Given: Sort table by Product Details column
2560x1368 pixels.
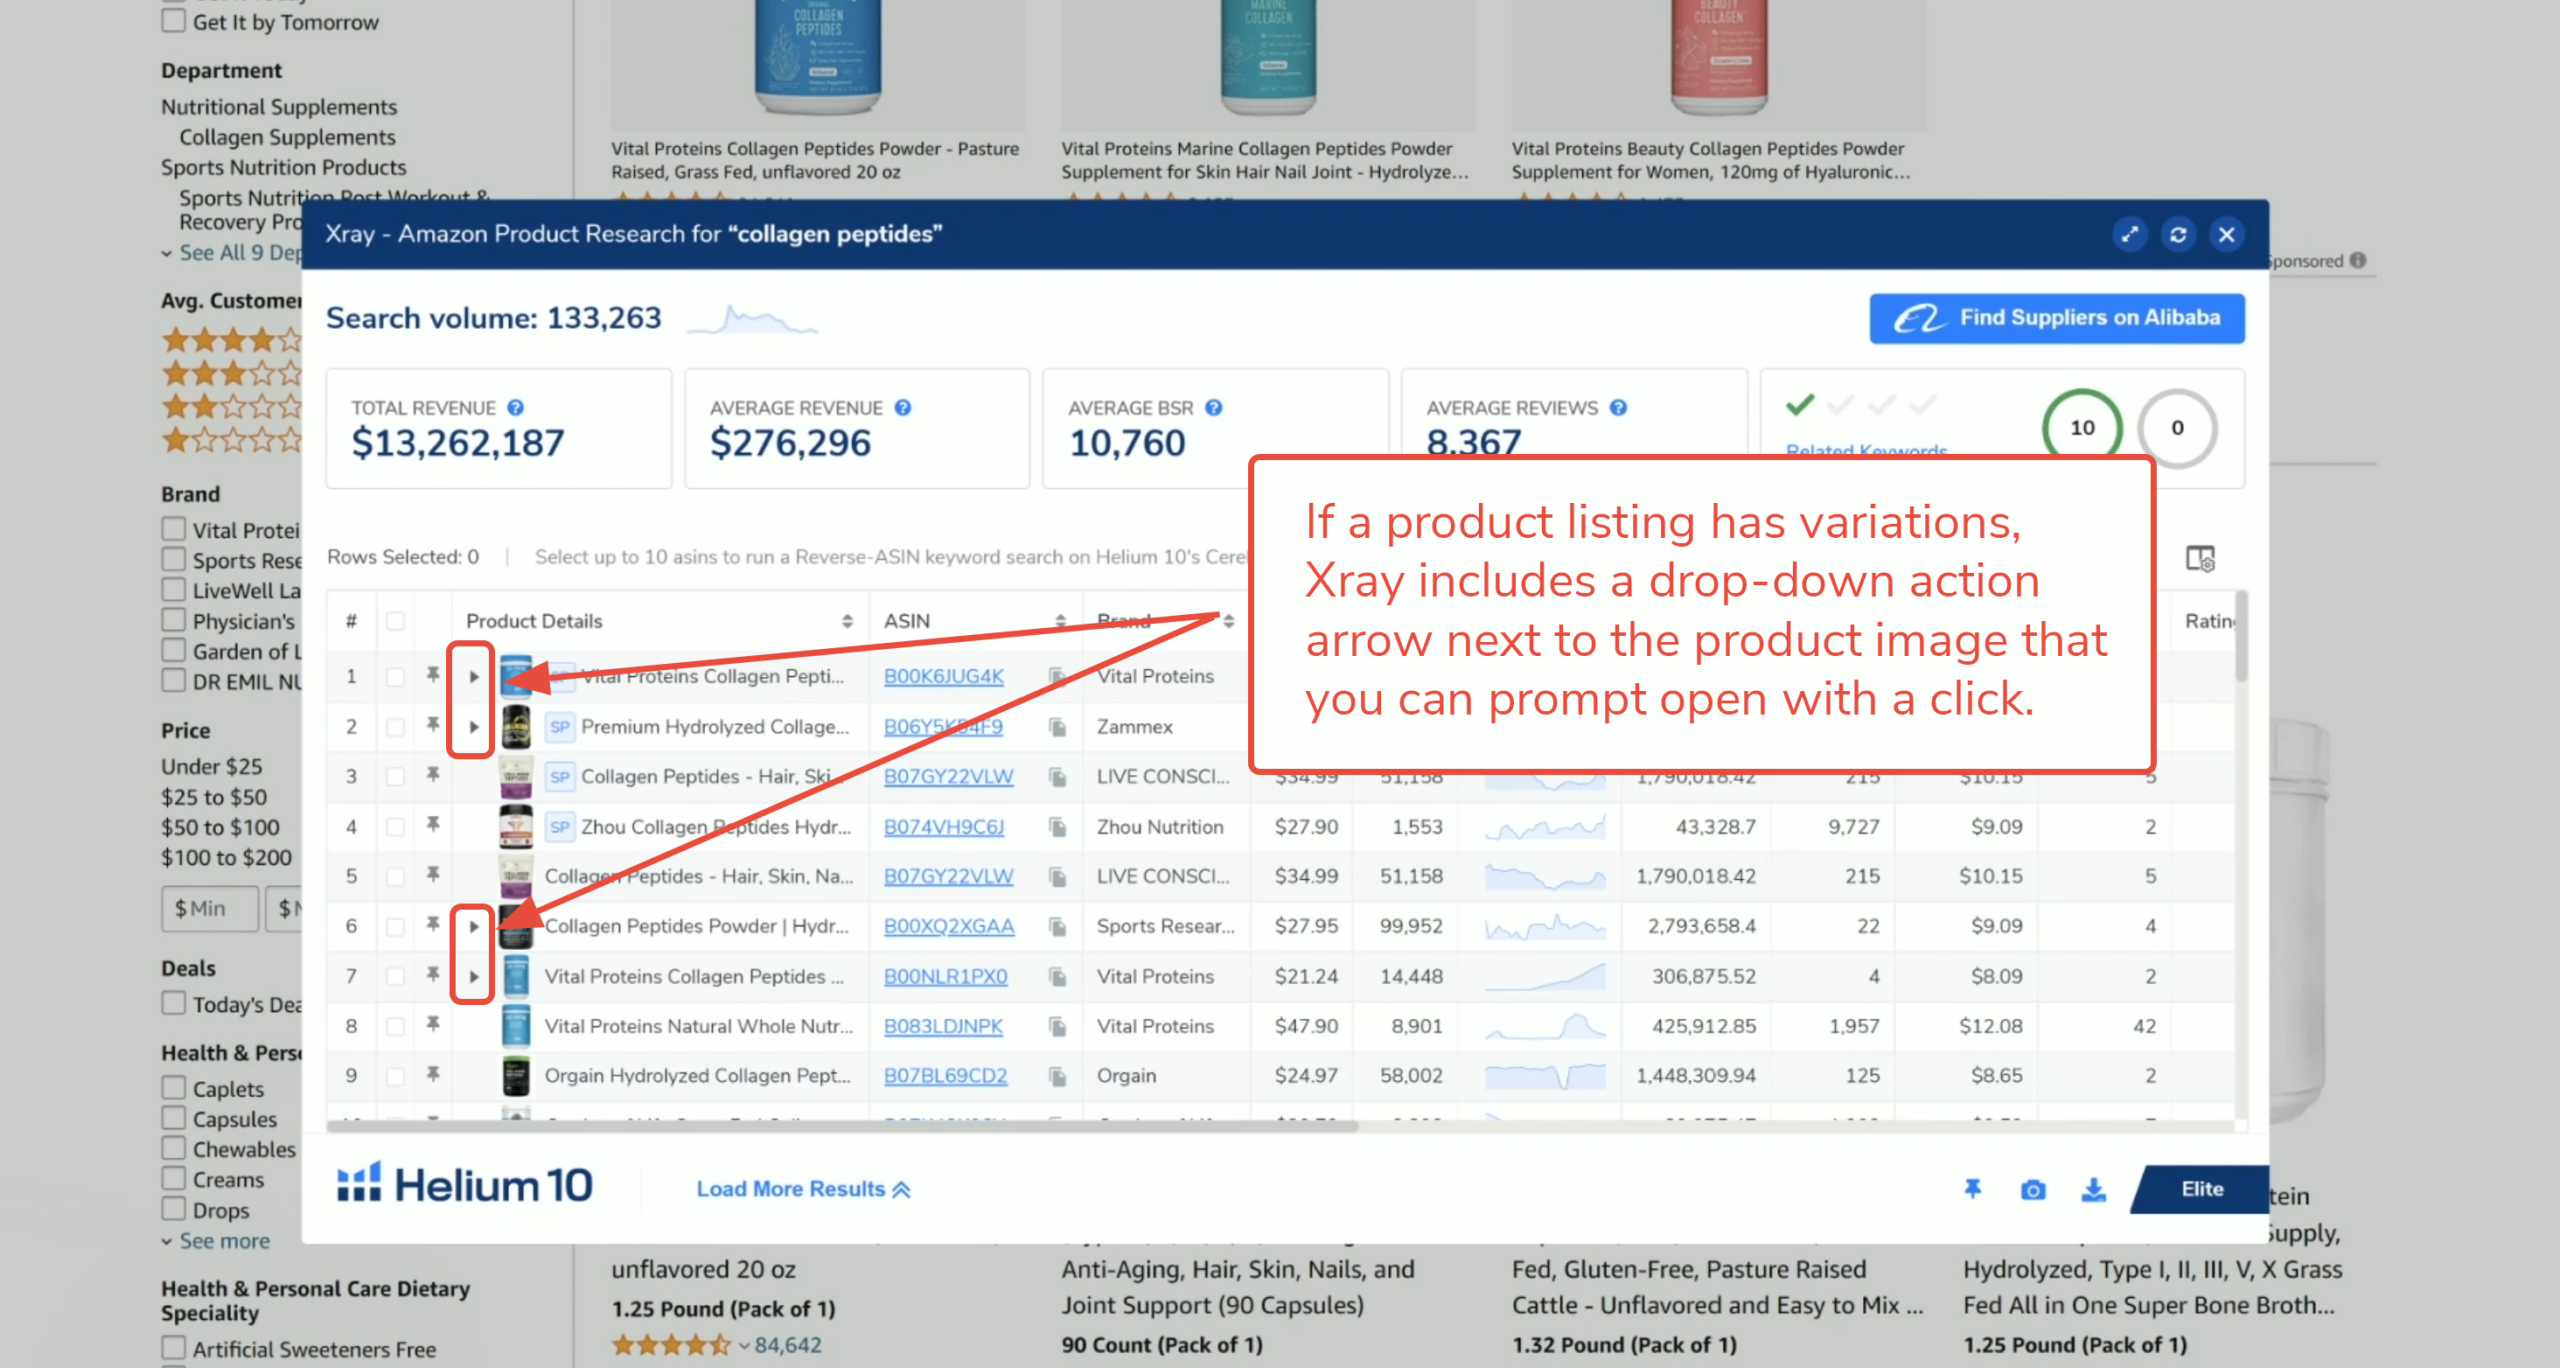Looking at the screenshot, I should 846,621.
